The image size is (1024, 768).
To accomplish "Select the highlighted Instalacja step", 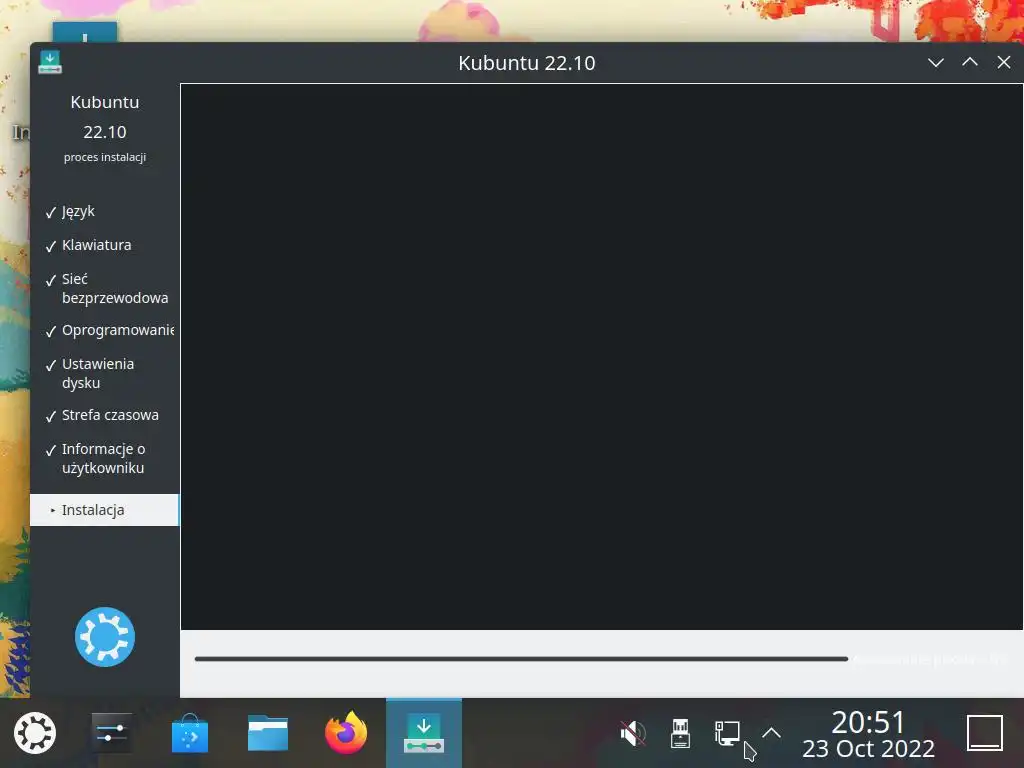I will click(104, 510).
